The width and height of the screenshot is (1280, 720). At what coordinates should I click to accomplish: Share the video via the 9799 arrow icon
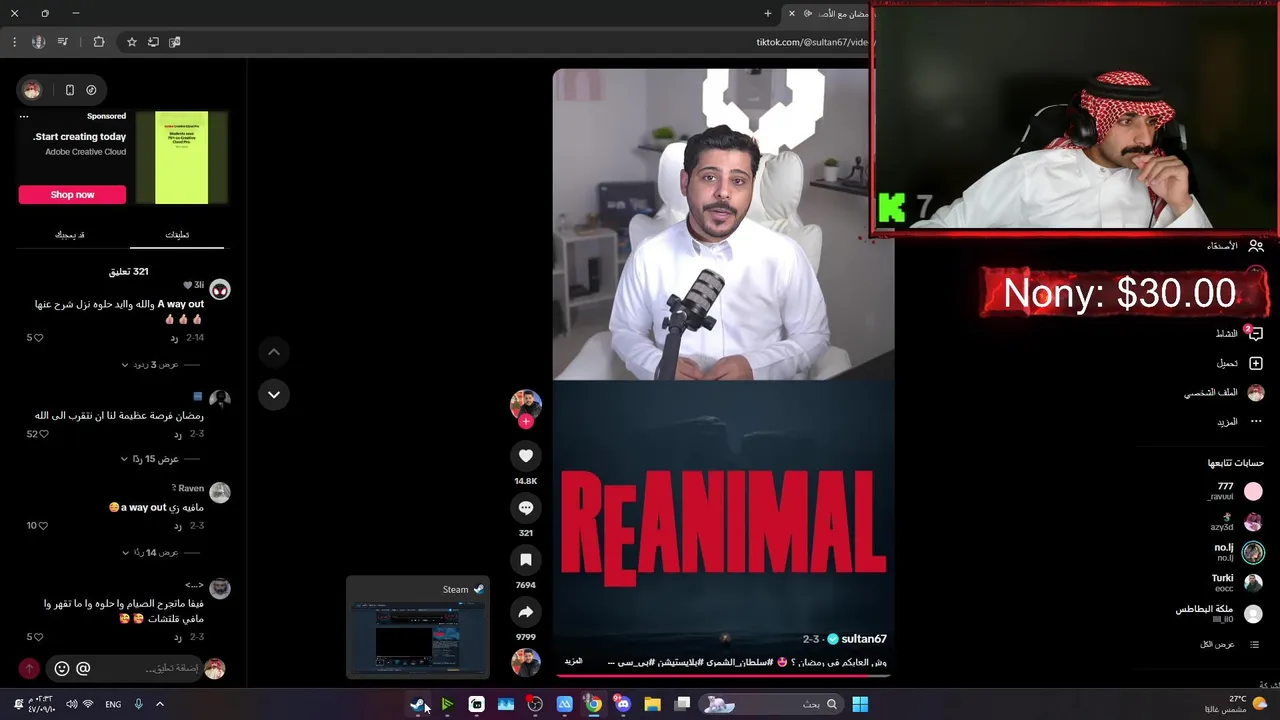[x=526, y=612]
